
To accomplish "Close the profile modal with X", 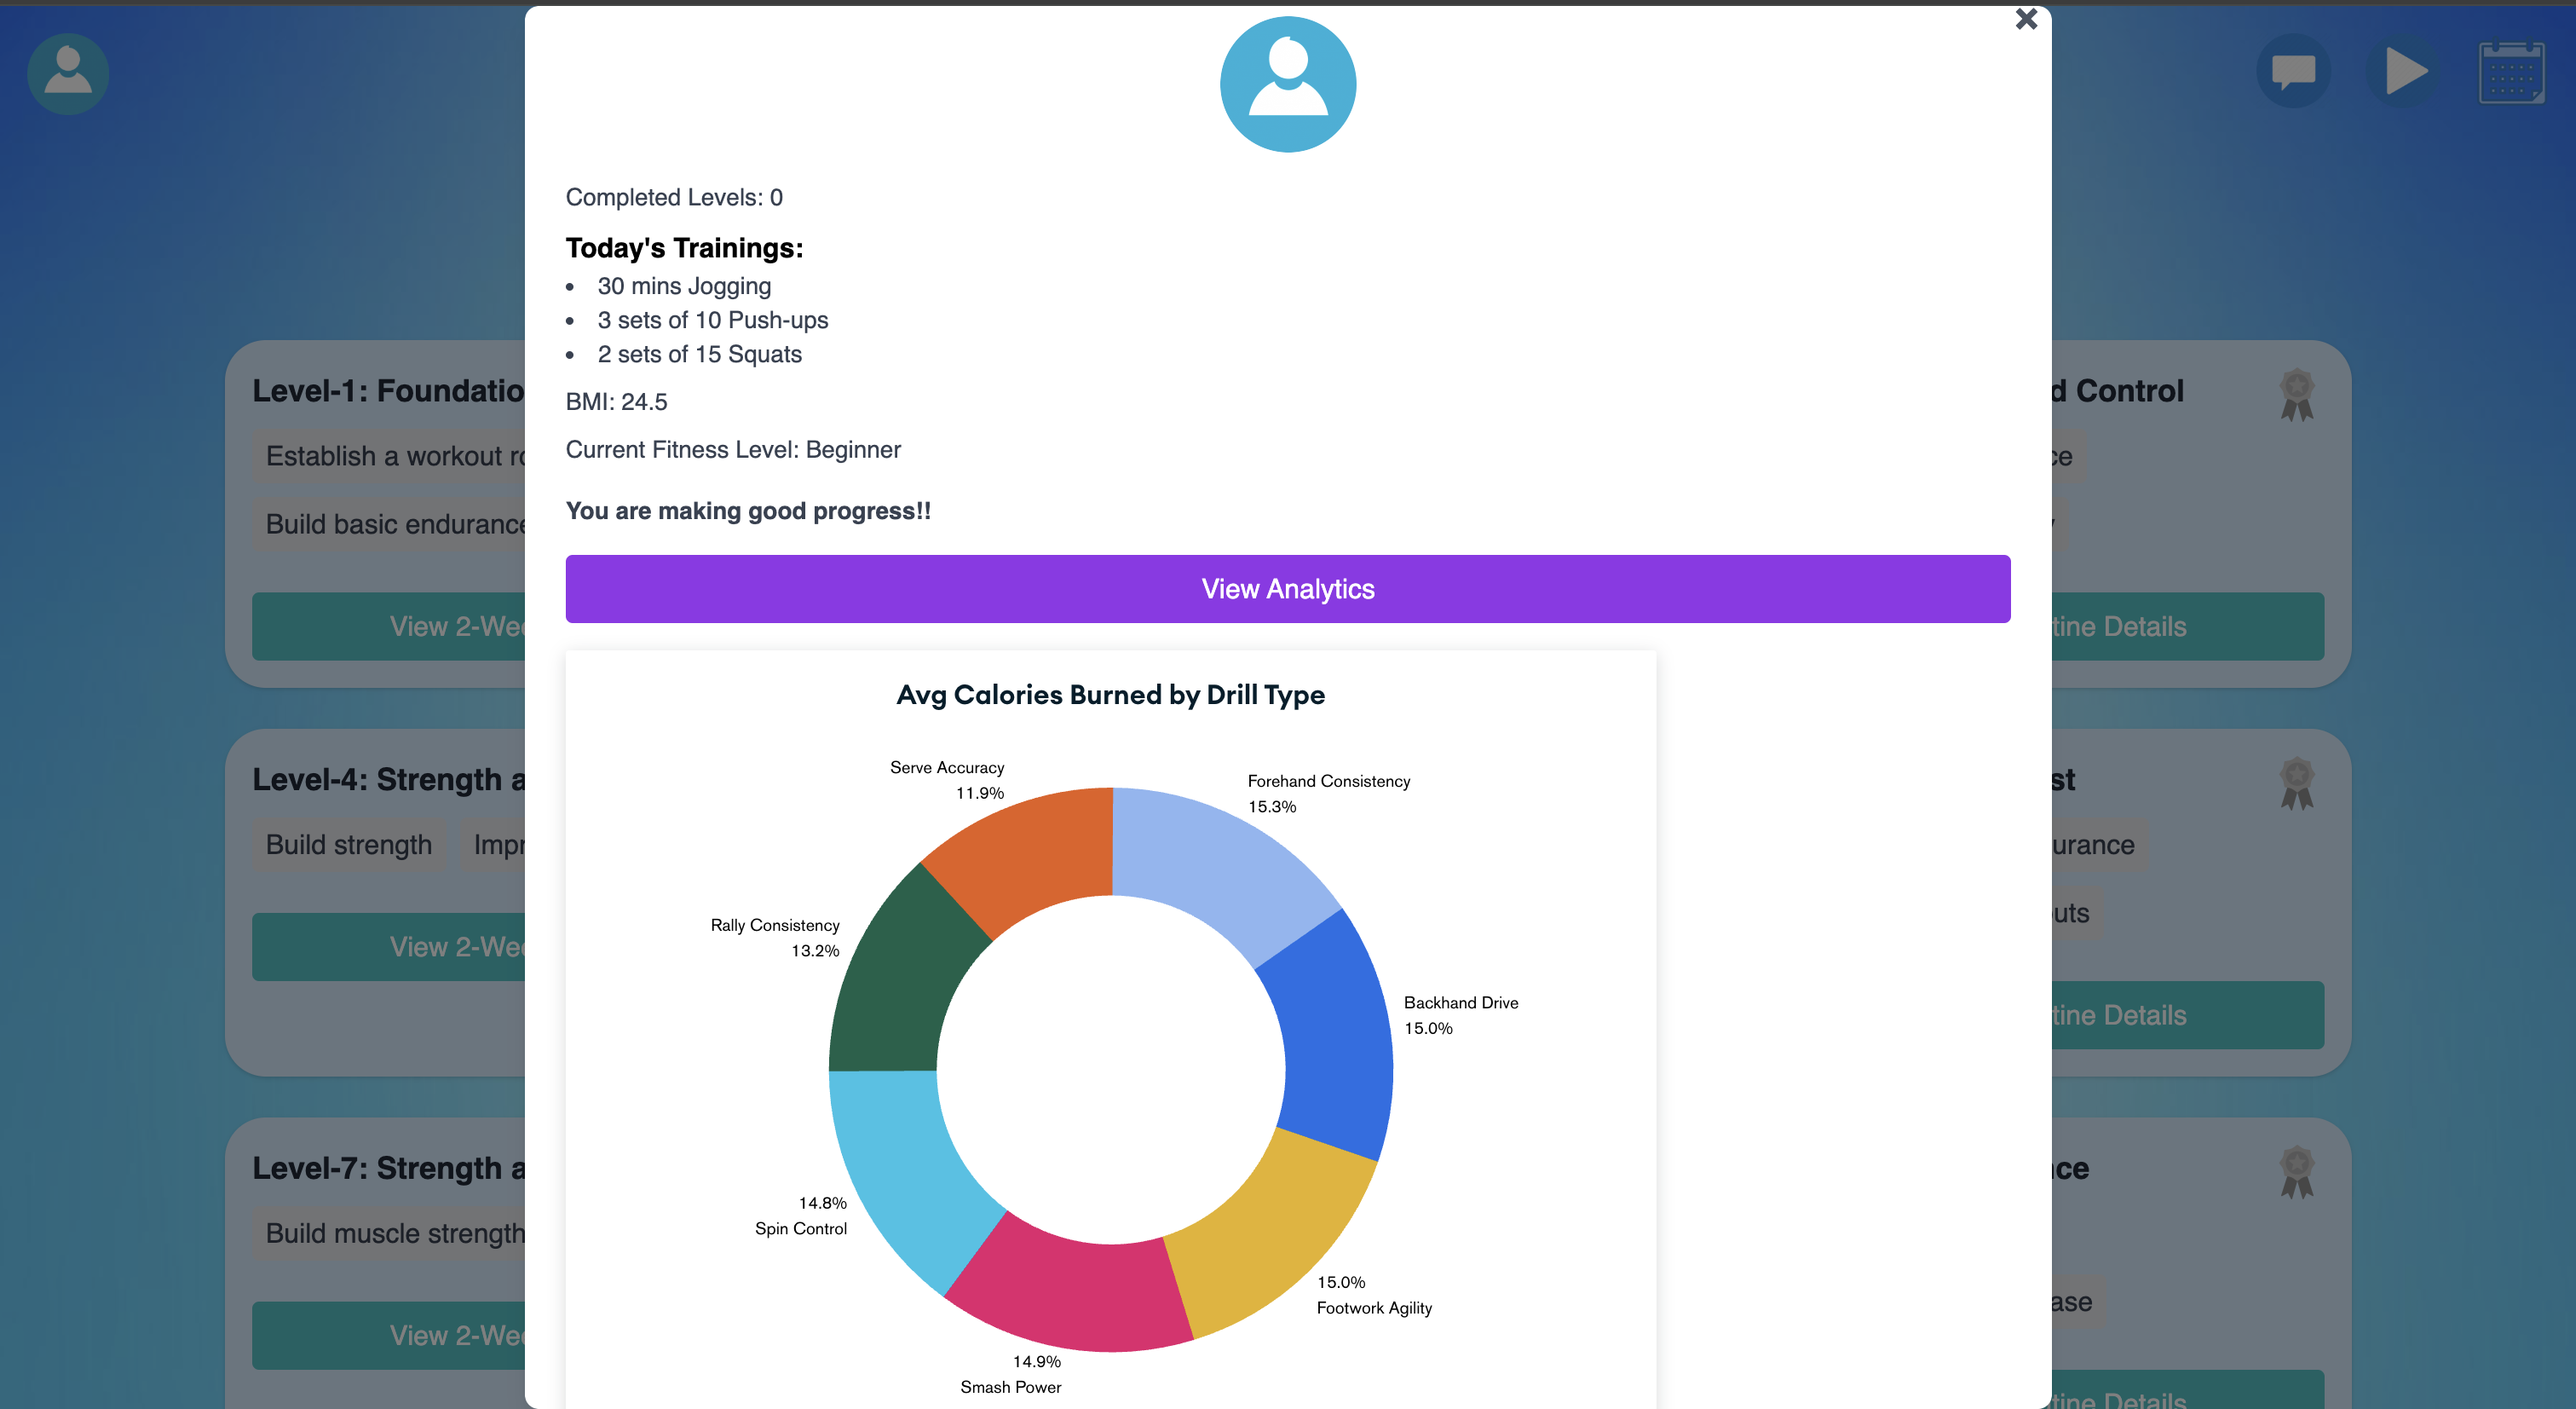I will pyautogui.click(x=2026, y=19).
